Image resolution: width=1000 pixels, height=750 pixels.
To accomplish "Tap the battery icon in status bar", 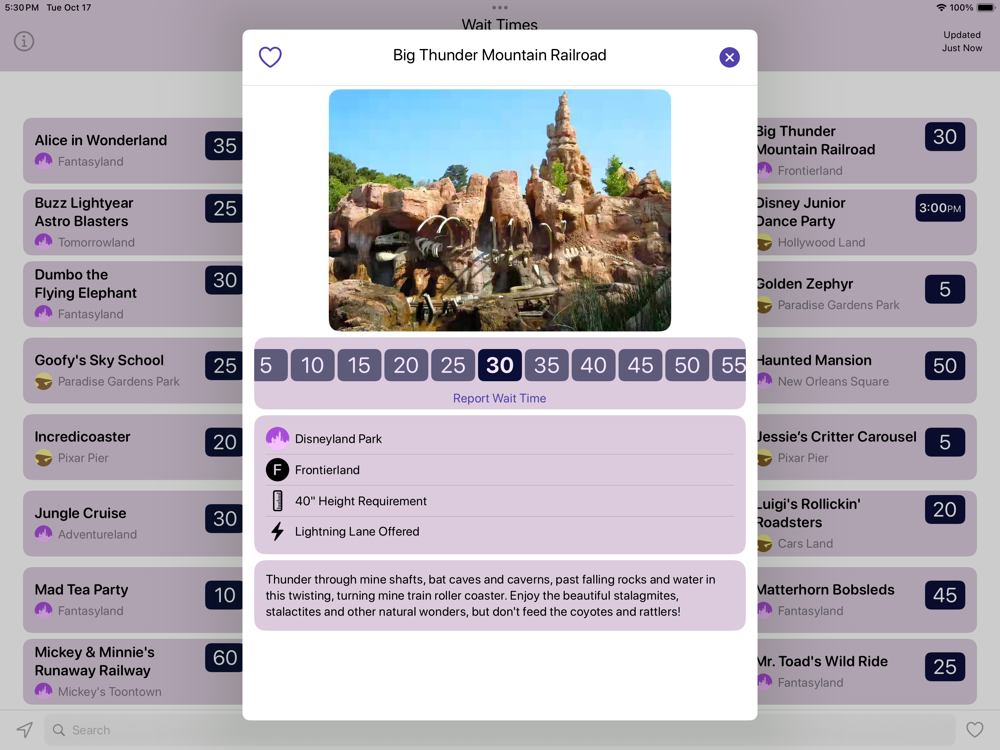I will (986, 8).
